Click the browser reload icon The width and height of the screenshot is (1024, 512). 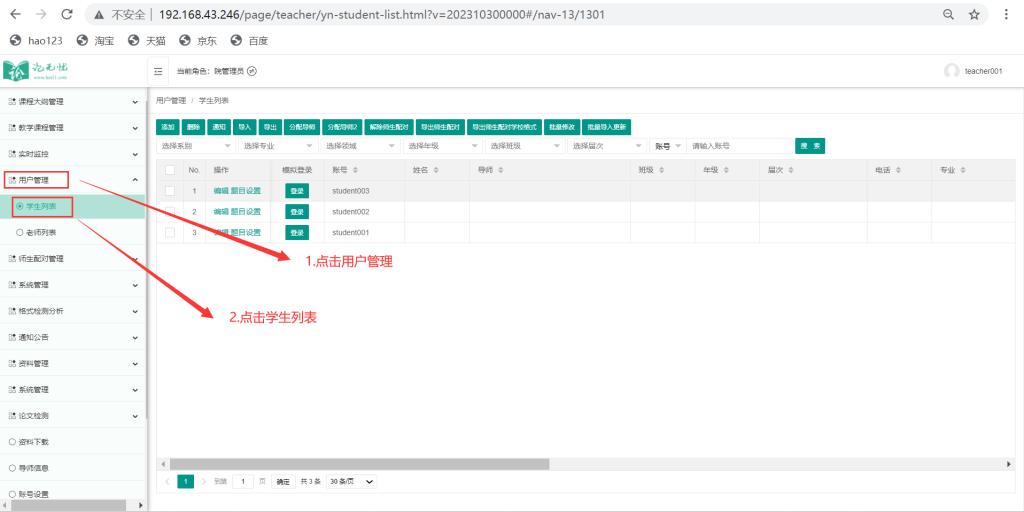click(67, 15)
